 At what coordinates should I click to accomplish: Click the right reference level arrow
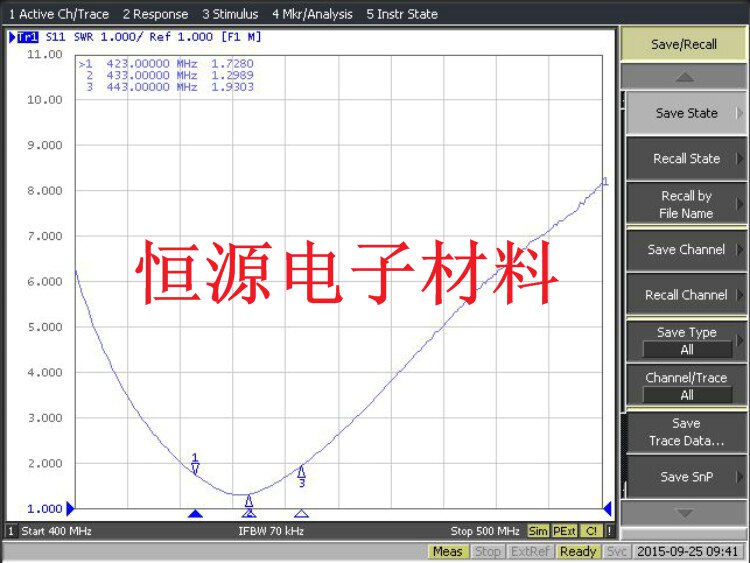(607, 508)
